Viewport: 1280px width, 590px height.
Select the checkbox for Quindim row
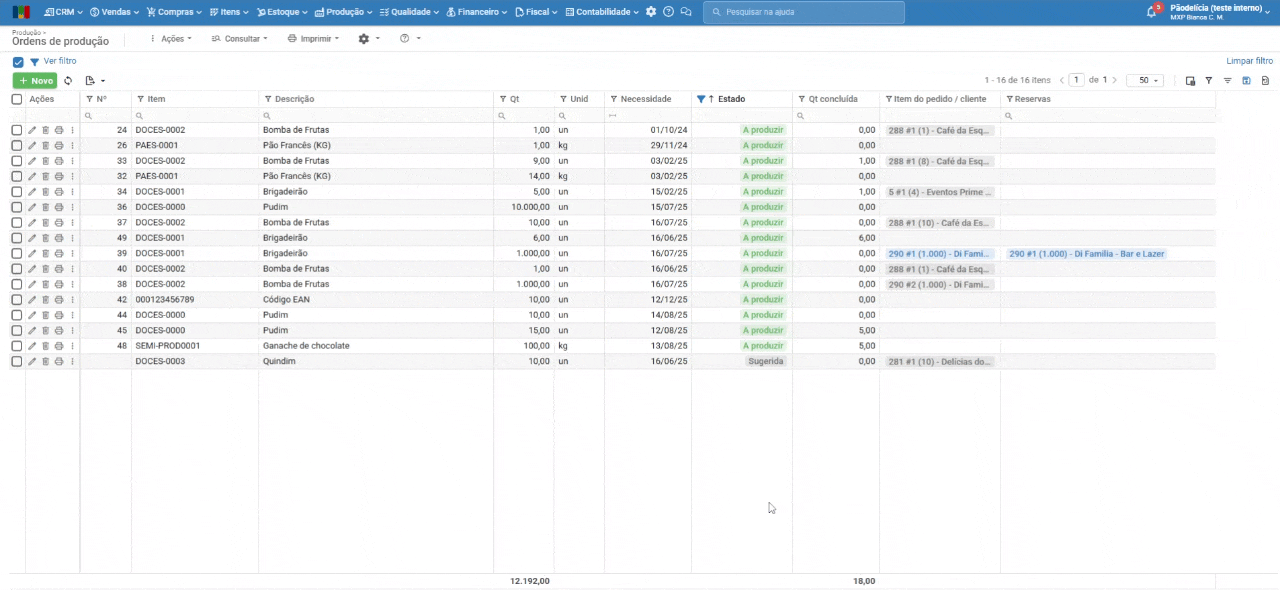(x=17, y=361)
